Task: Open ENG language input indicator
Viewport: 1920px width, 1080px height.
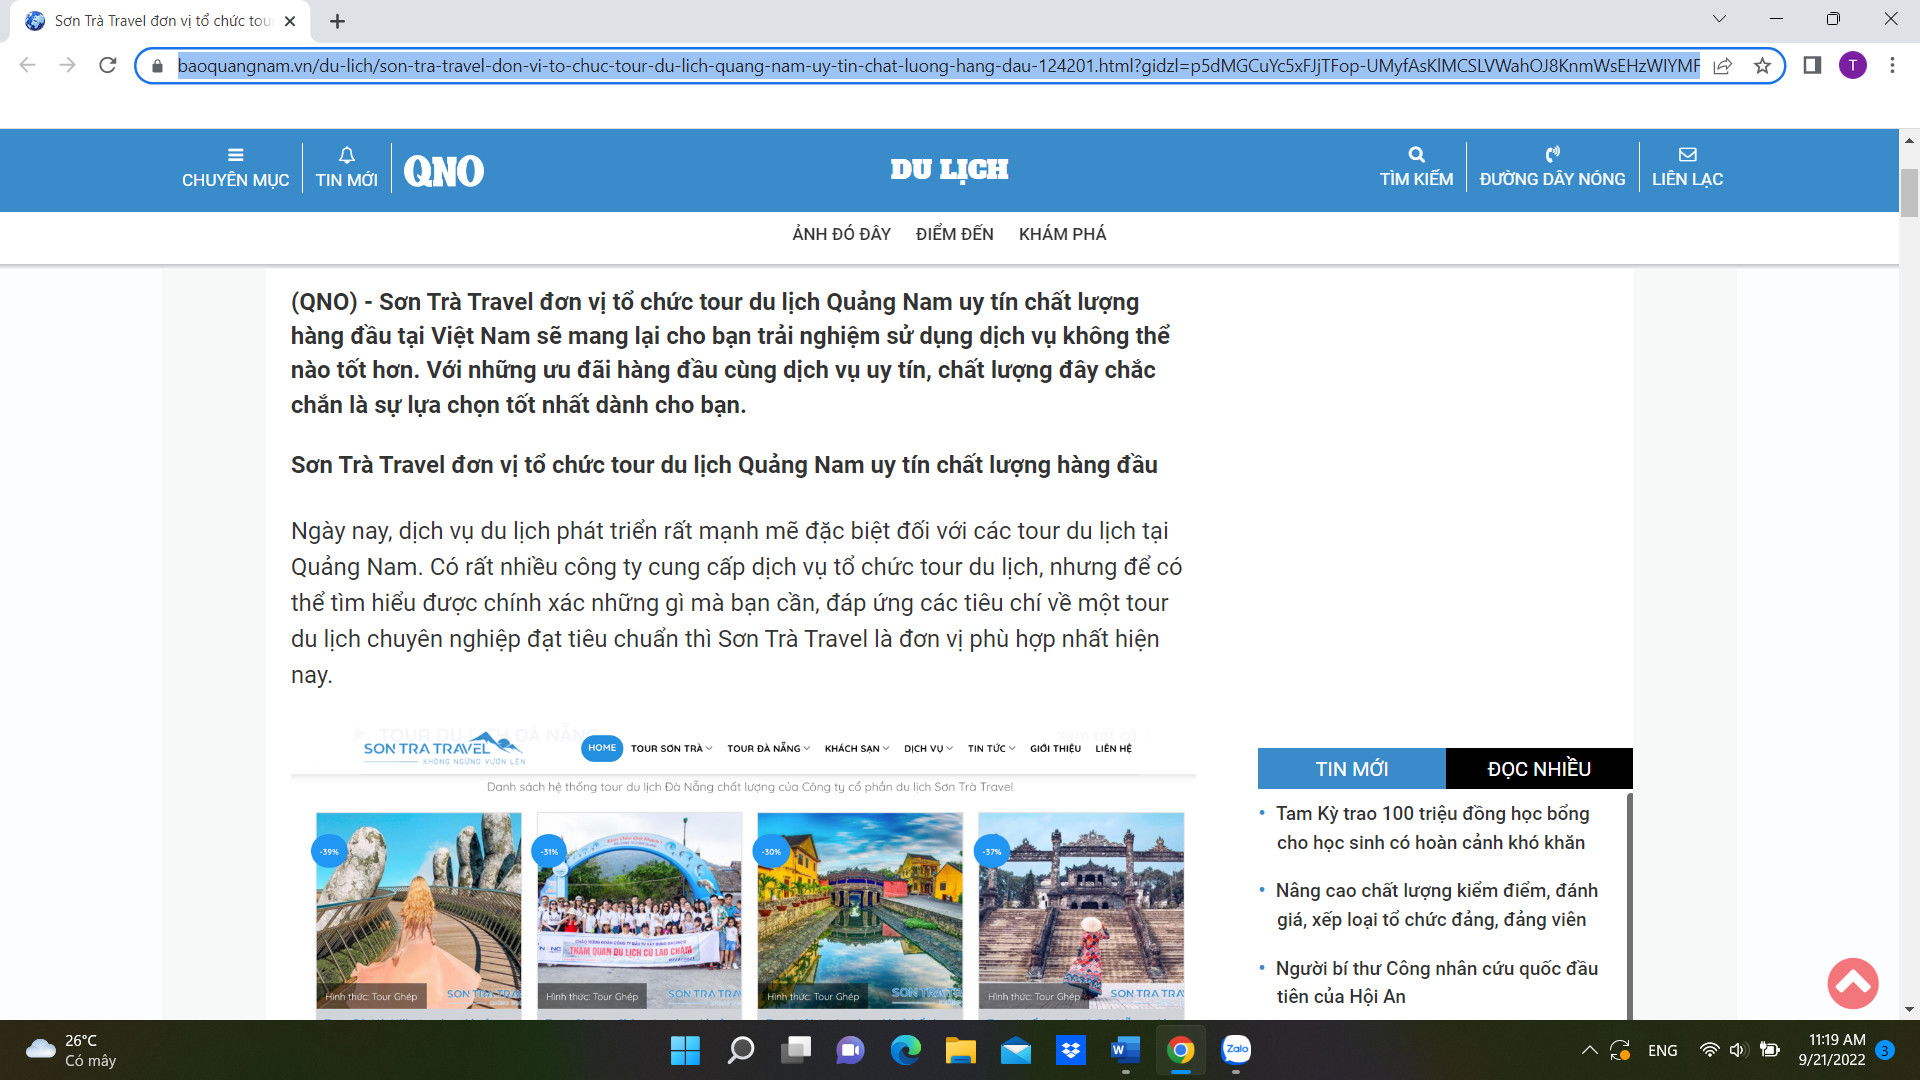Action: pos(1662,1050)
